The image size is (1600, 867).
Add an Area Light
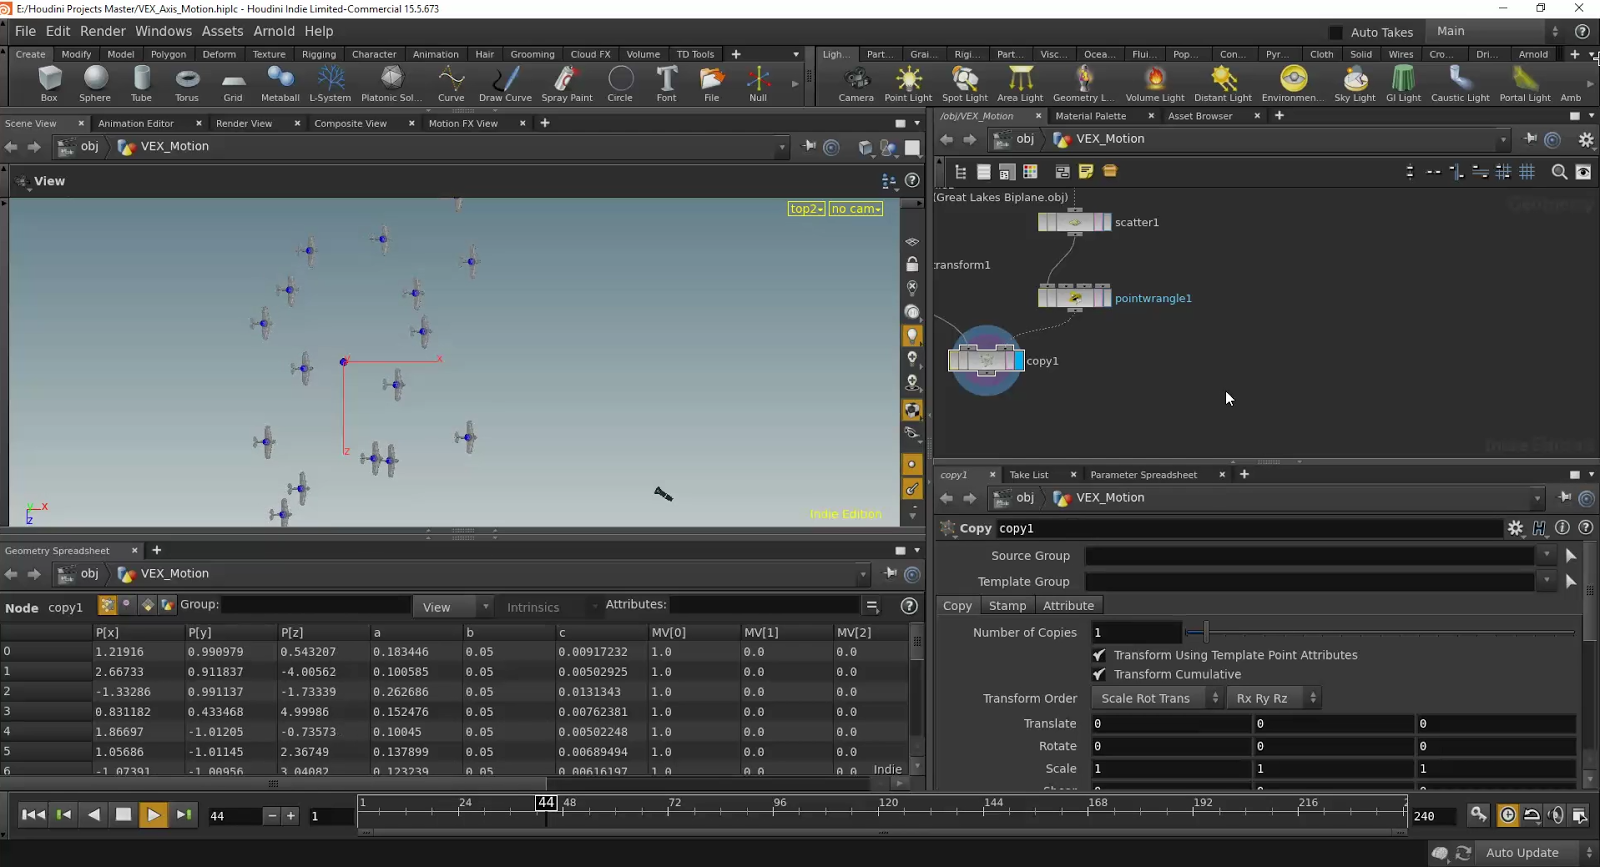pos(1020,84)
